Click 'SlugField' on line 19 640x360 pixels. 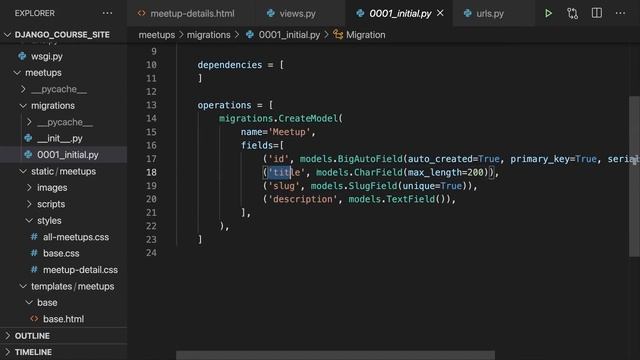373,186
